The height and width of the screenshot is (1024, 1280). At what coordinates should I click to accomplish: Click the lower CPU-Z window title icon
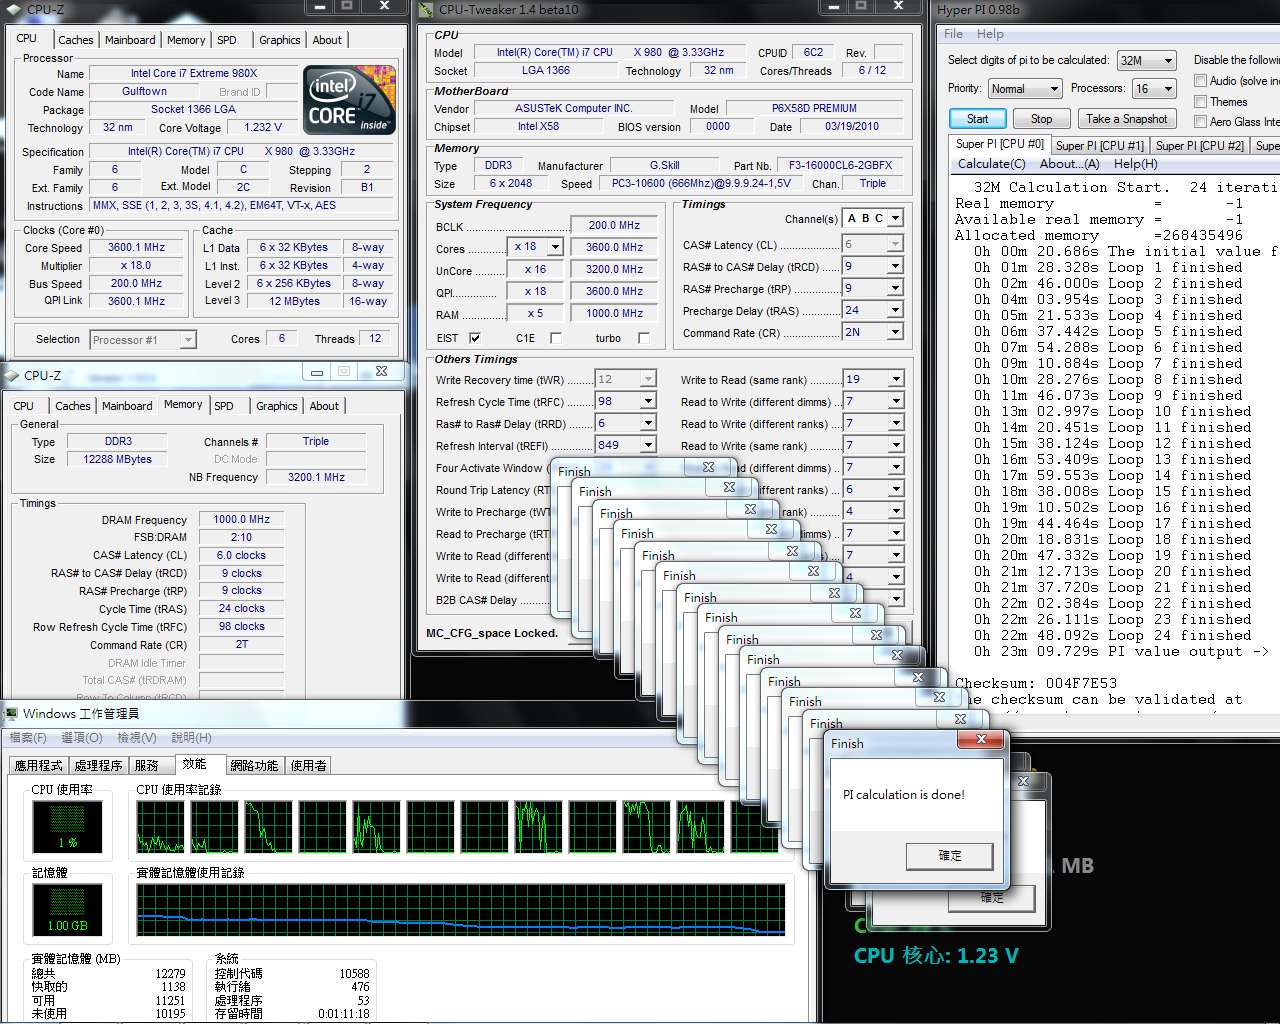point(12,376)
